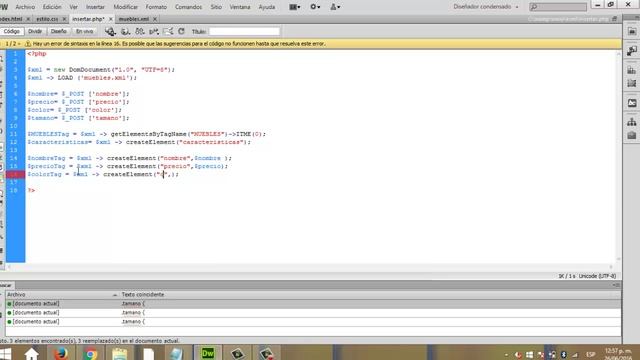Open the Ayuda menu
This screenshot has width=640, height=360.
267,7
